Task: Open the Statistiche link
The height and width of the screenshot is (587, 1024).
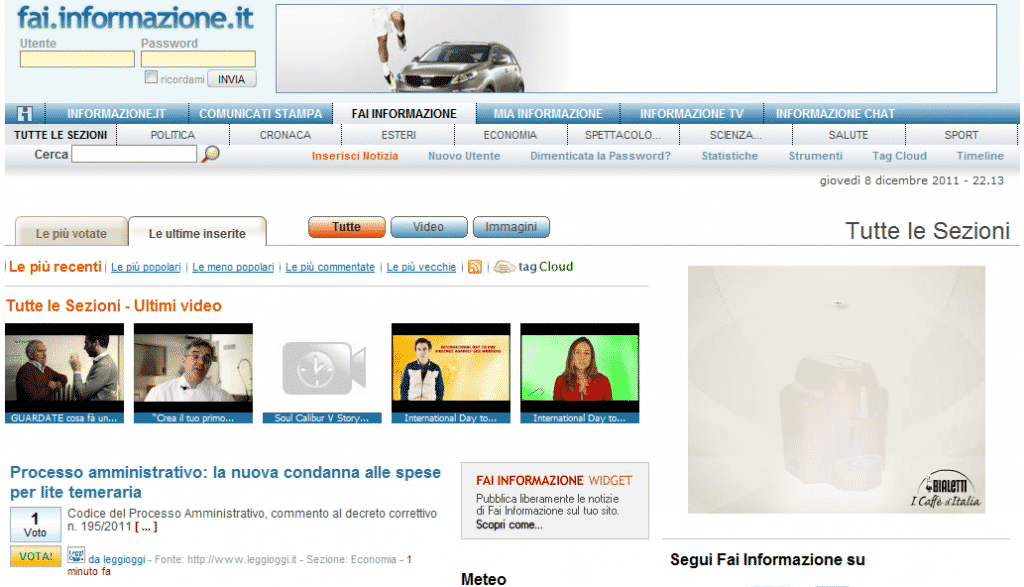Action: point(729,156)
